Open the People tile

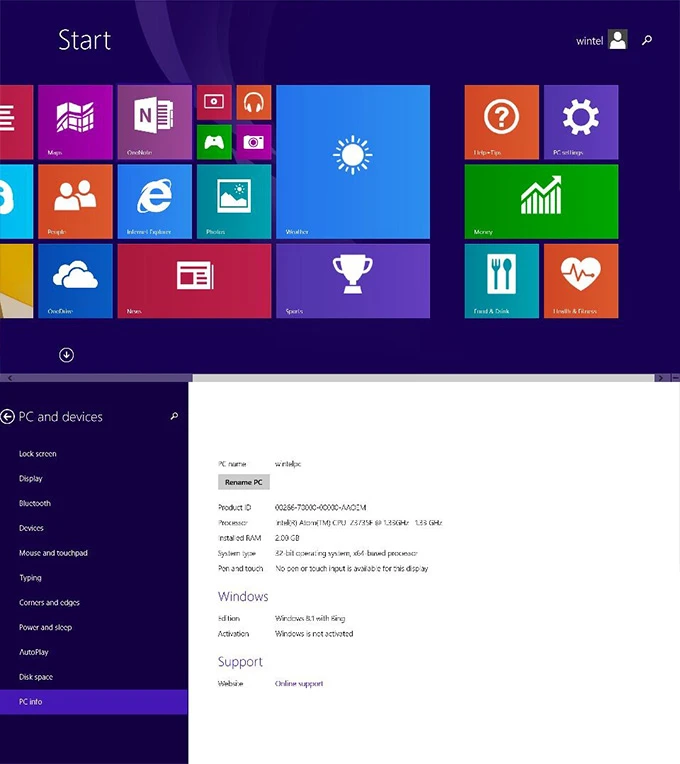[x=75, y=202]
